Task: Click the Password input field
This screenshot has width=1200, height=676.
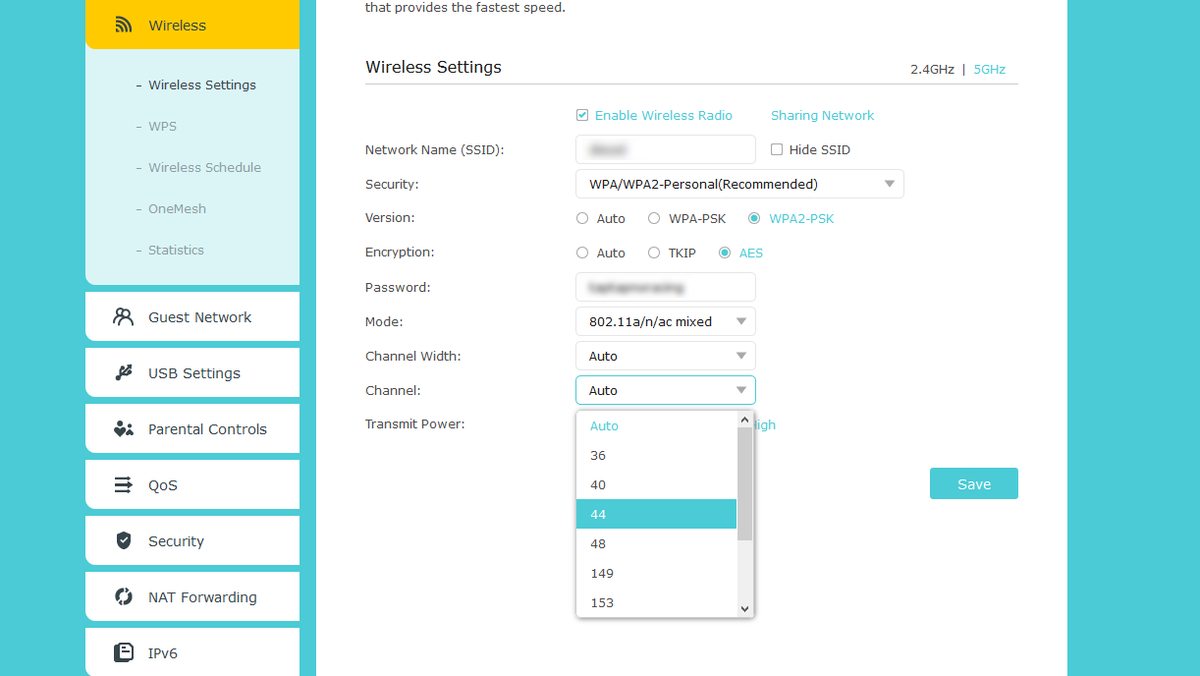Action: 665,287
